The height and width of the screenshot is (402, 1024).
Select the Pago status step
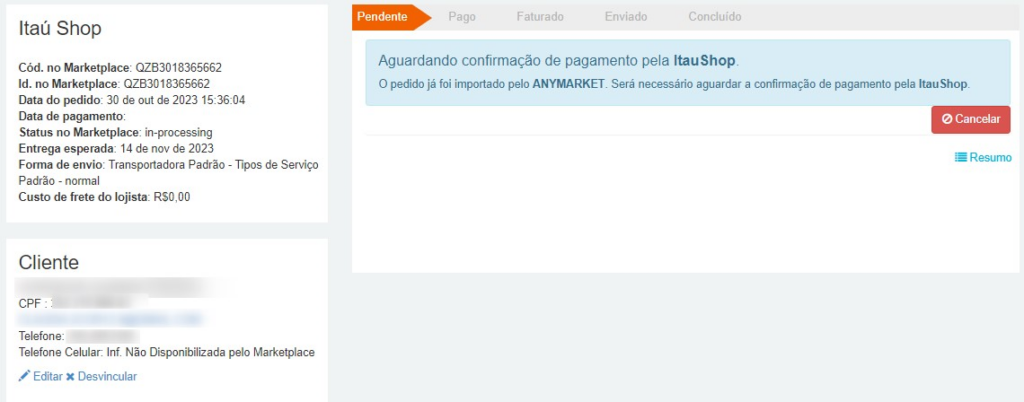click(462, 17)
